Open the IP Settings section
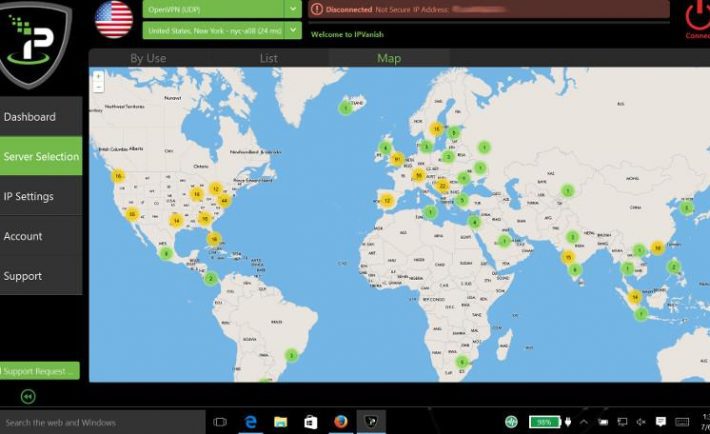The image size is (710, 434). pyautogui.click(x=40, y=196)
